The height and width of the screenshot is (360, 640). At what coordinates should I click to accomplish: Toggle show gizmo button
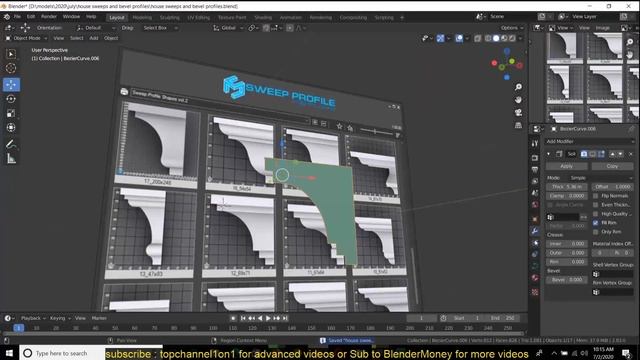click(440, 38)
